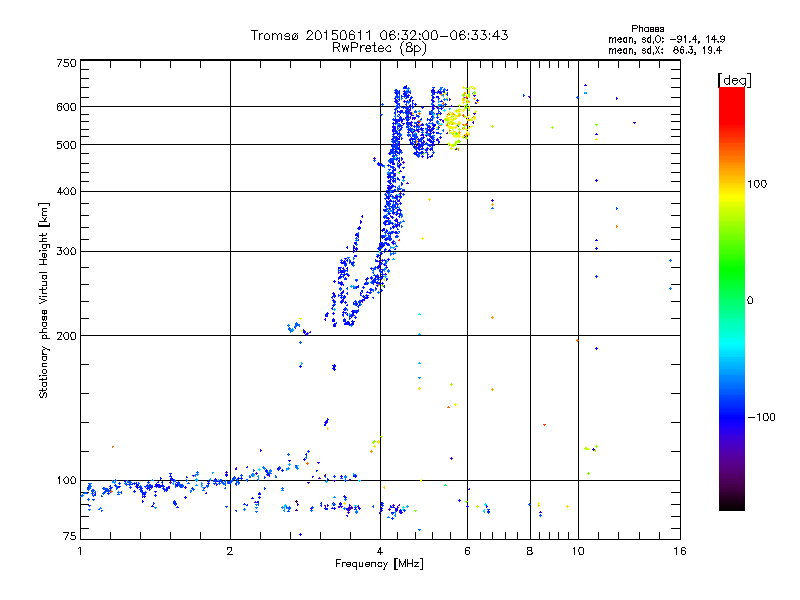
Task: Select the 'RwPretec (8p)' subtitle text
Action: [379, 48]
